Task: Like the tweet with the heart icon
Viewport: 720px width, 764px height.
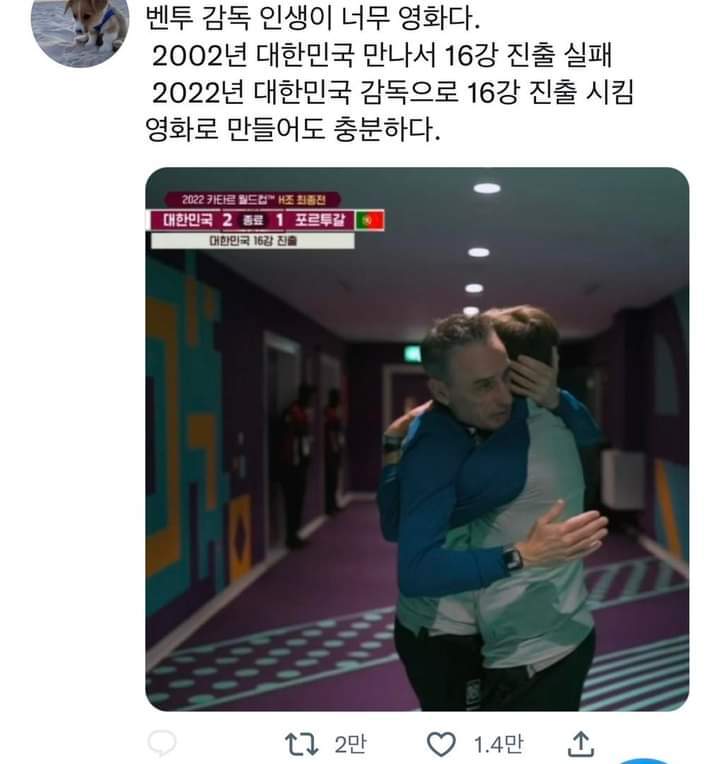Action: [441, 745]
